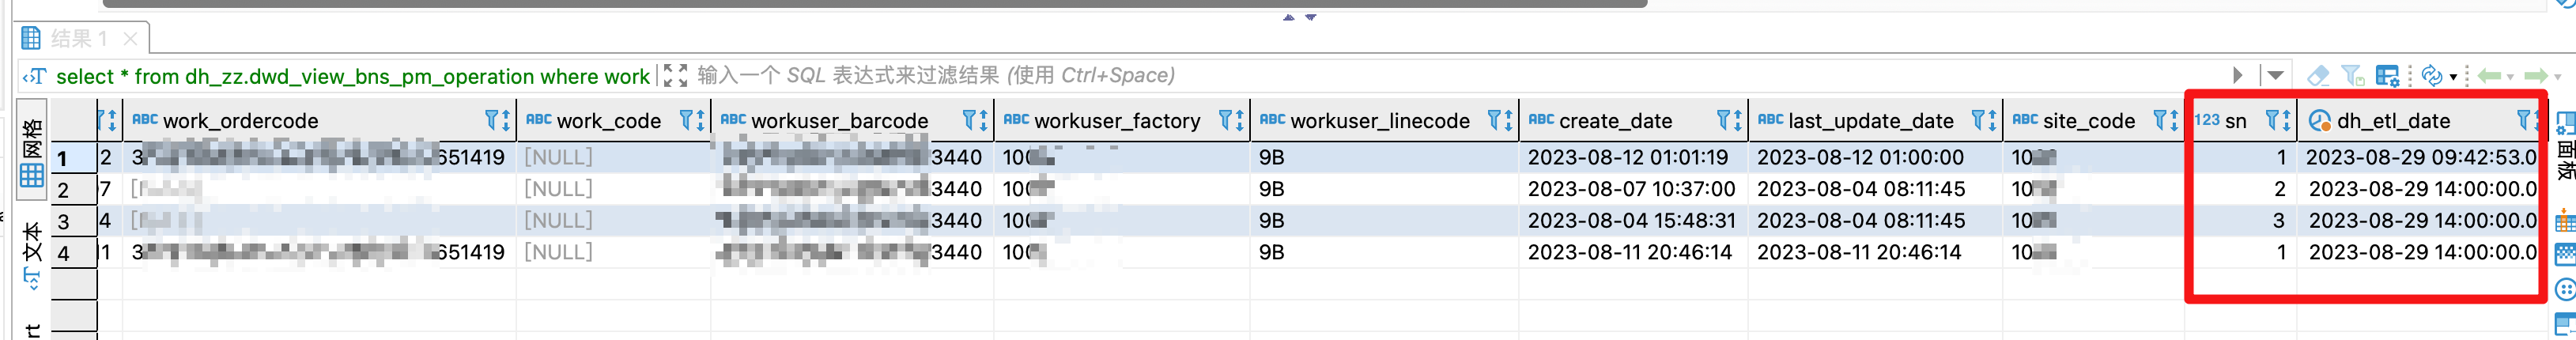Toggle the side panels (面板) button
Viewport: 2576px width, 340px height.
pyautogui.click(x=2564, y=145)
